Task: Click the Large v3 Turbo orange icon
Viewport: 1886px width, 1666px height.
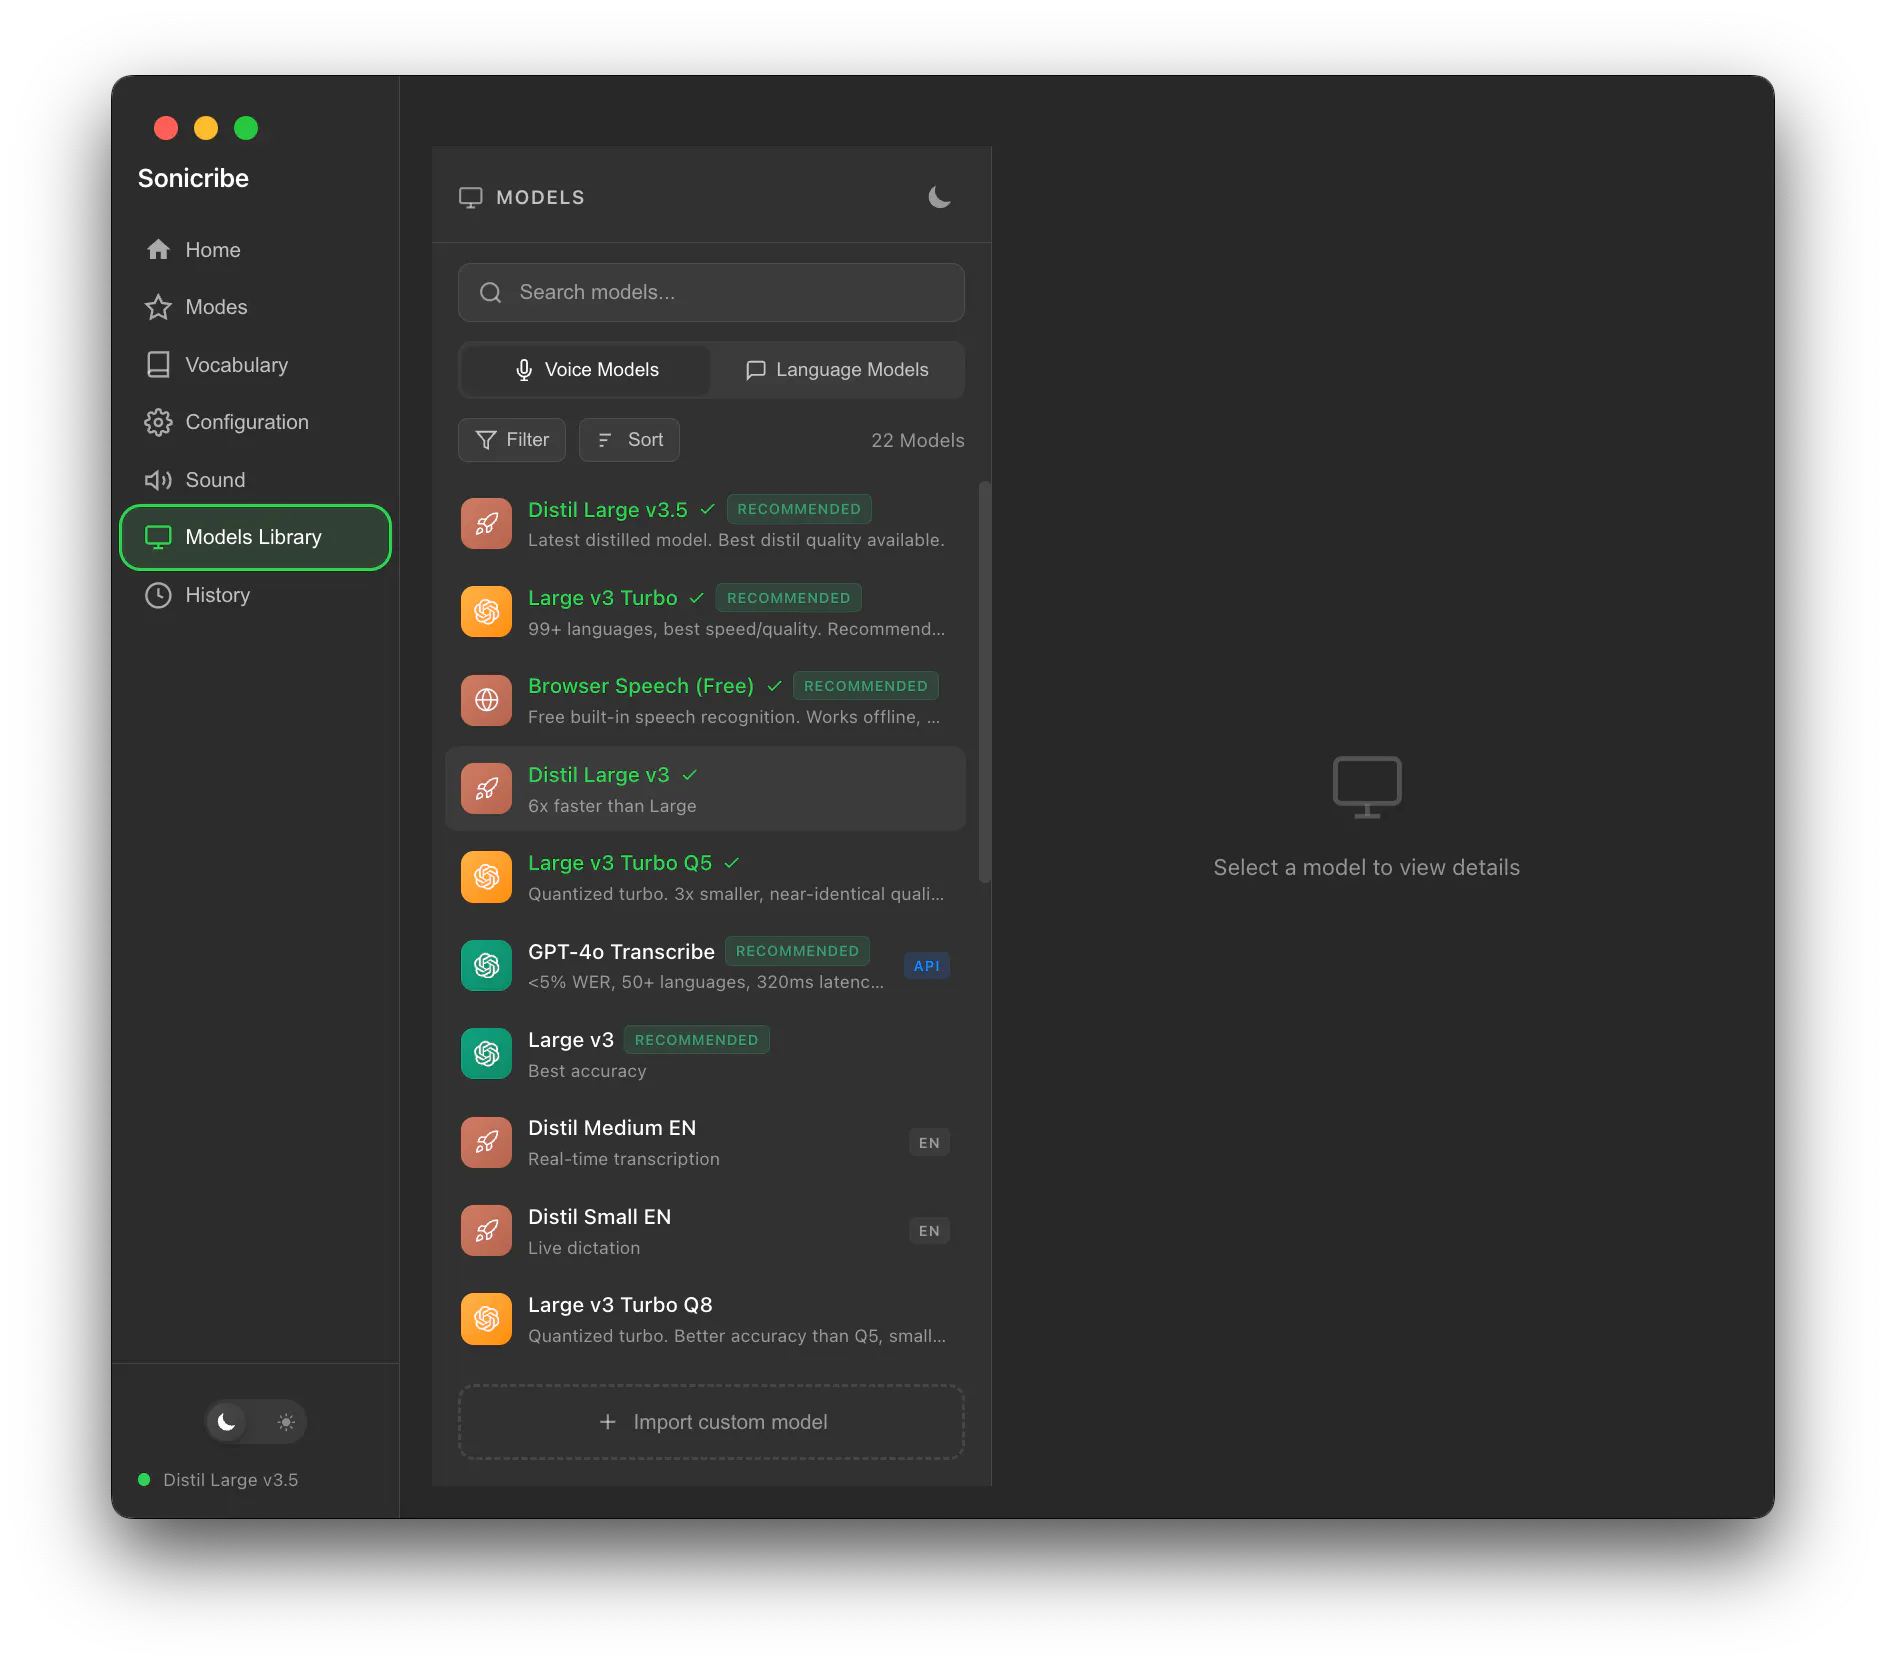Action: [x=486, y=612]
